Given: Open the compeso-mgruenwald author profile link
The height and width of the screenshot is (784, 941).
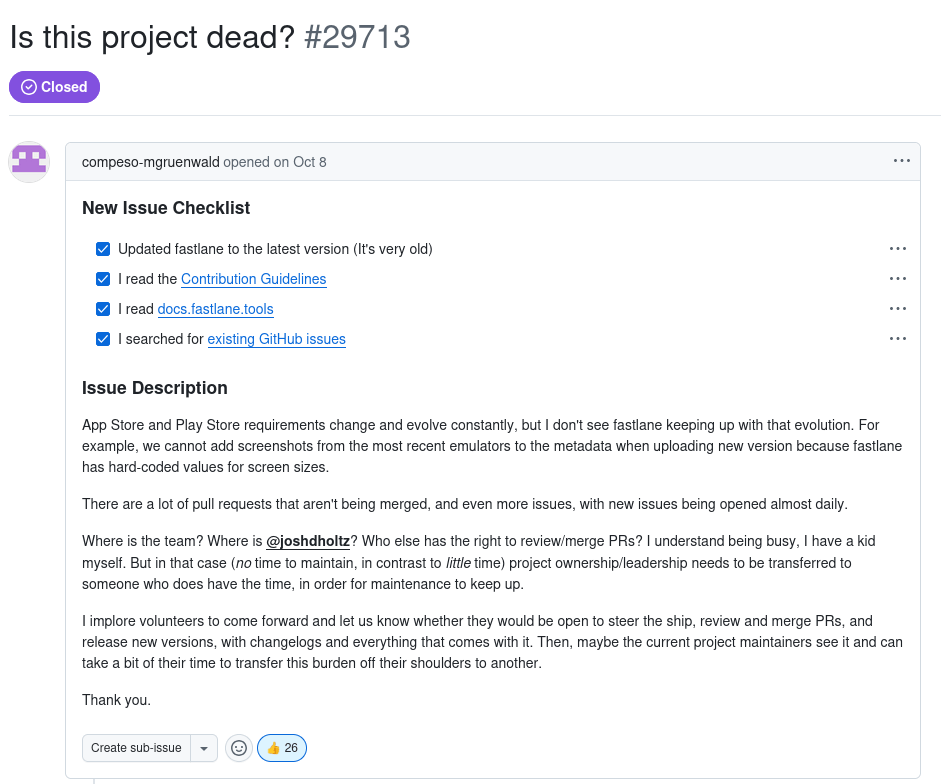Looking at the screenshot, I should coord(150,162).
